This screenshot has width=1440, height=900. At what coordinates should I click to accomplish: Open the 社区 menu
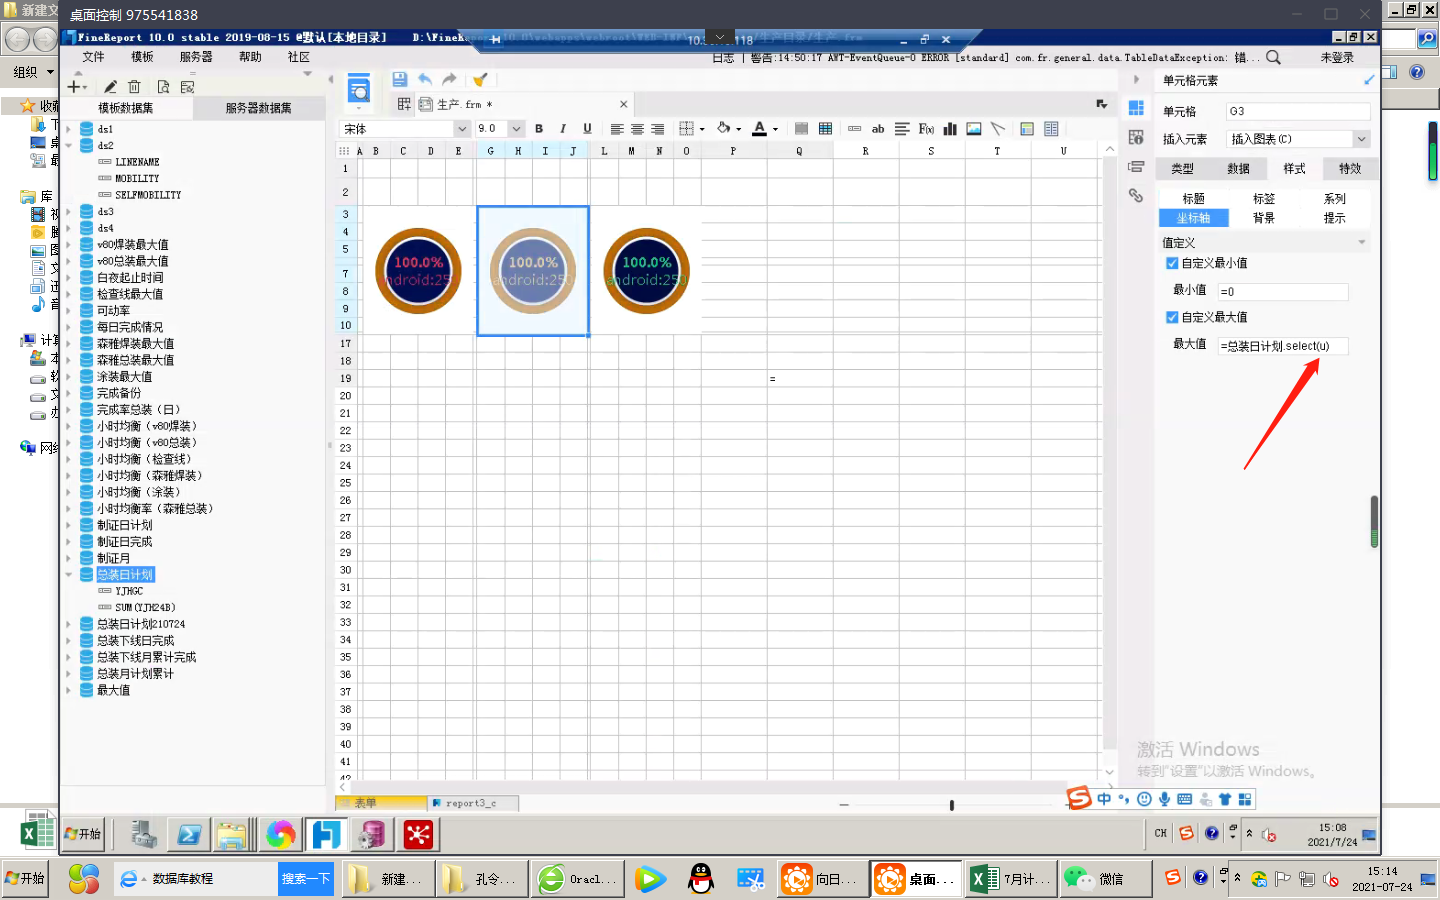click(299, 57)
